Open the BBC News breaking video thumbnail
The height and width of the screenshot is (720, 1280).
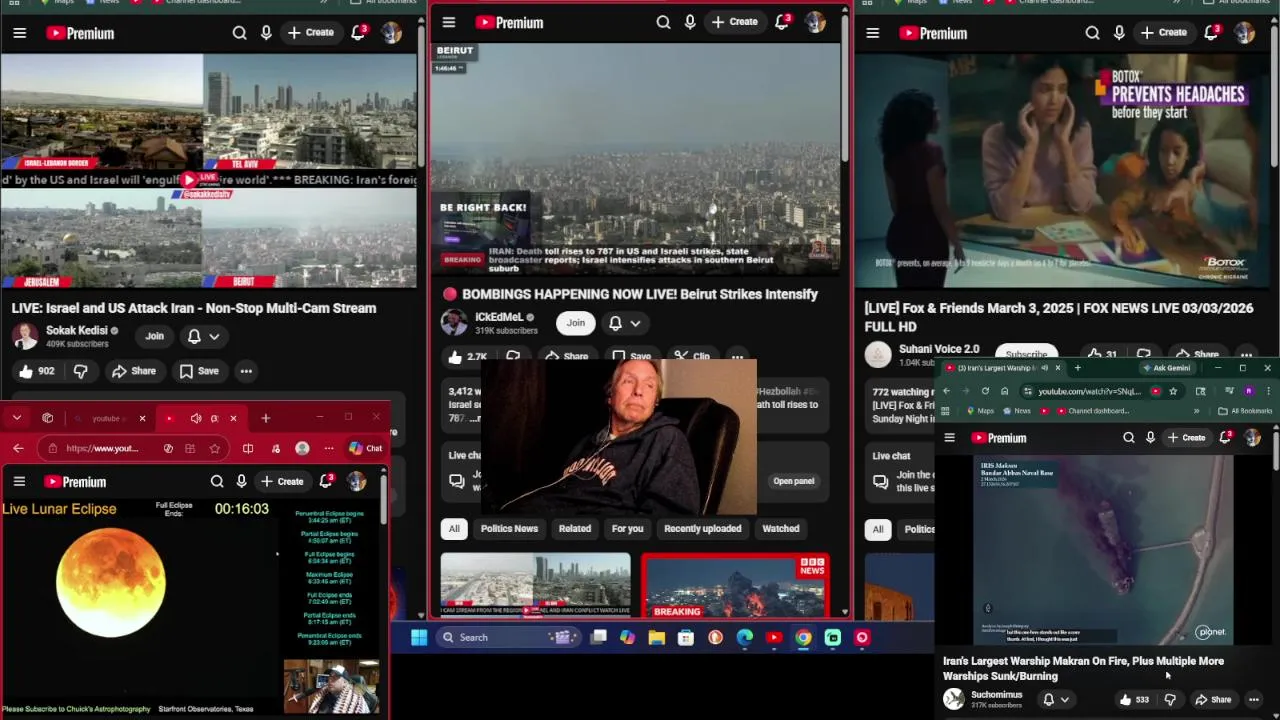[735, 585]
